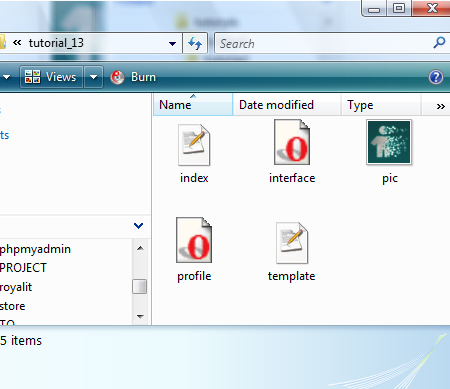
Task: Click the template file name label
Action: point(292,276)
